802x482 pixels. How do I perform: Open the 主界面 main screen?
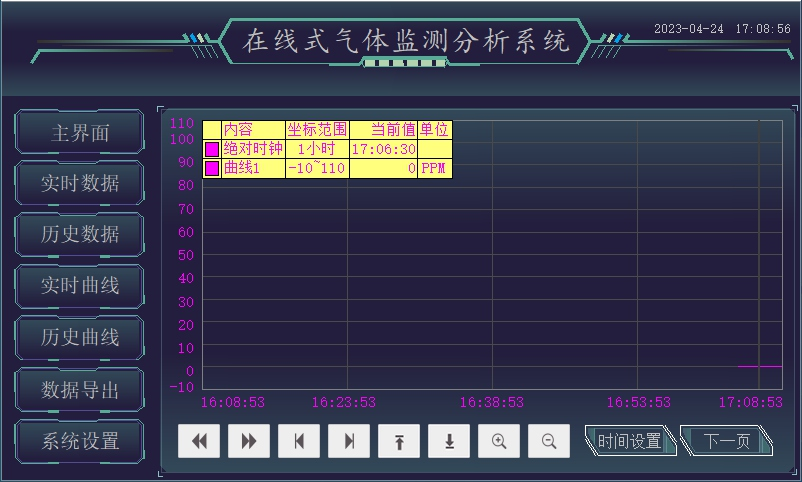coord(80,133)
